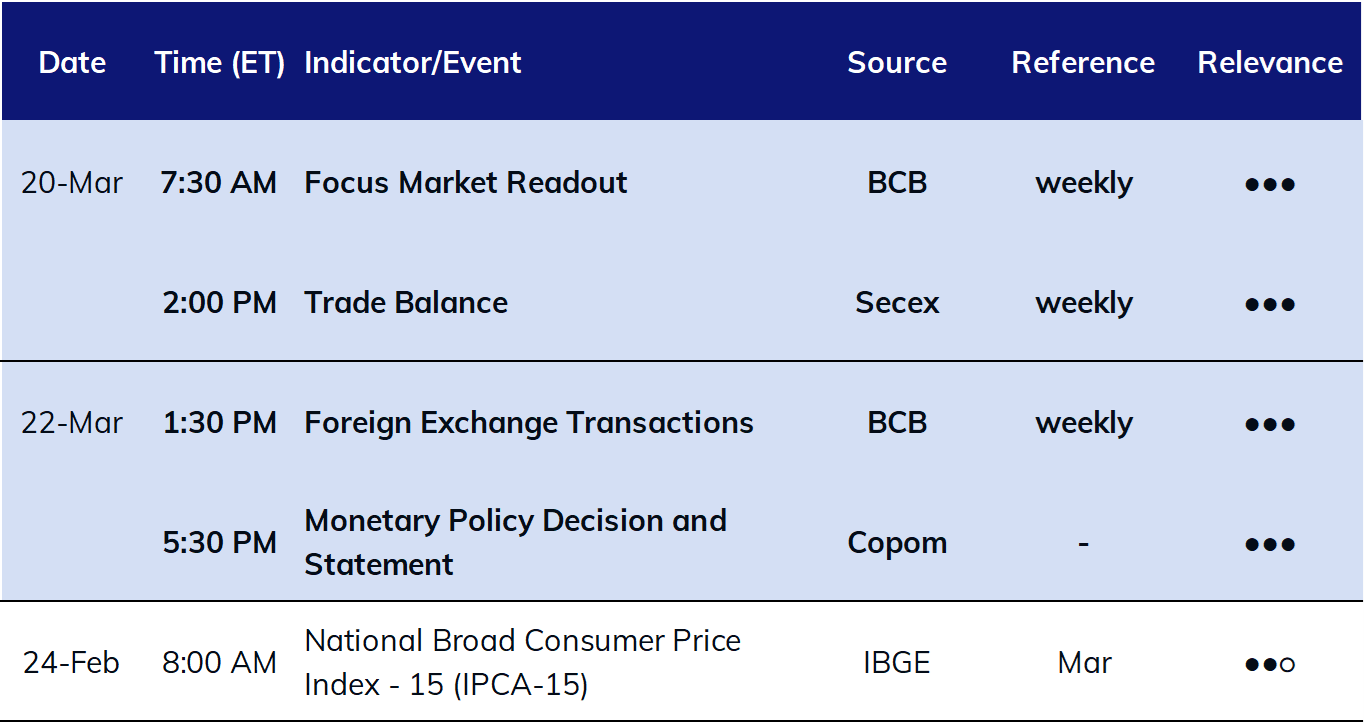Click the 20-Mar date cell
1364x725 pixels.
pos(72,182)
